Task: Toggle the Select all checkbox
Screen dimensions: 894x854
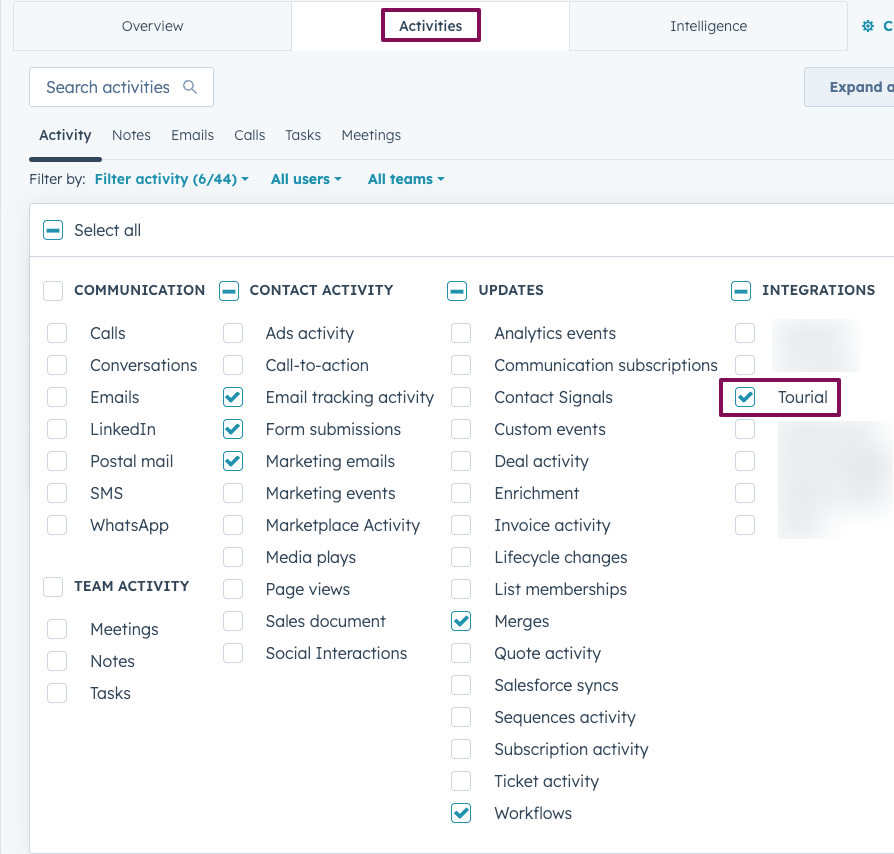Action: click(53, 231)
